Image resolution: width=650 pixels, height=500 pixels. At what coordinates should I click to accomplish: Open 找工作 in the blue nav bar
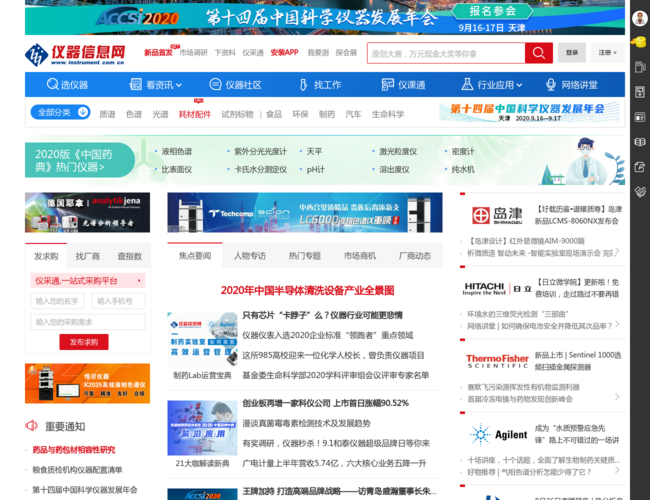[x=320, y=85]
